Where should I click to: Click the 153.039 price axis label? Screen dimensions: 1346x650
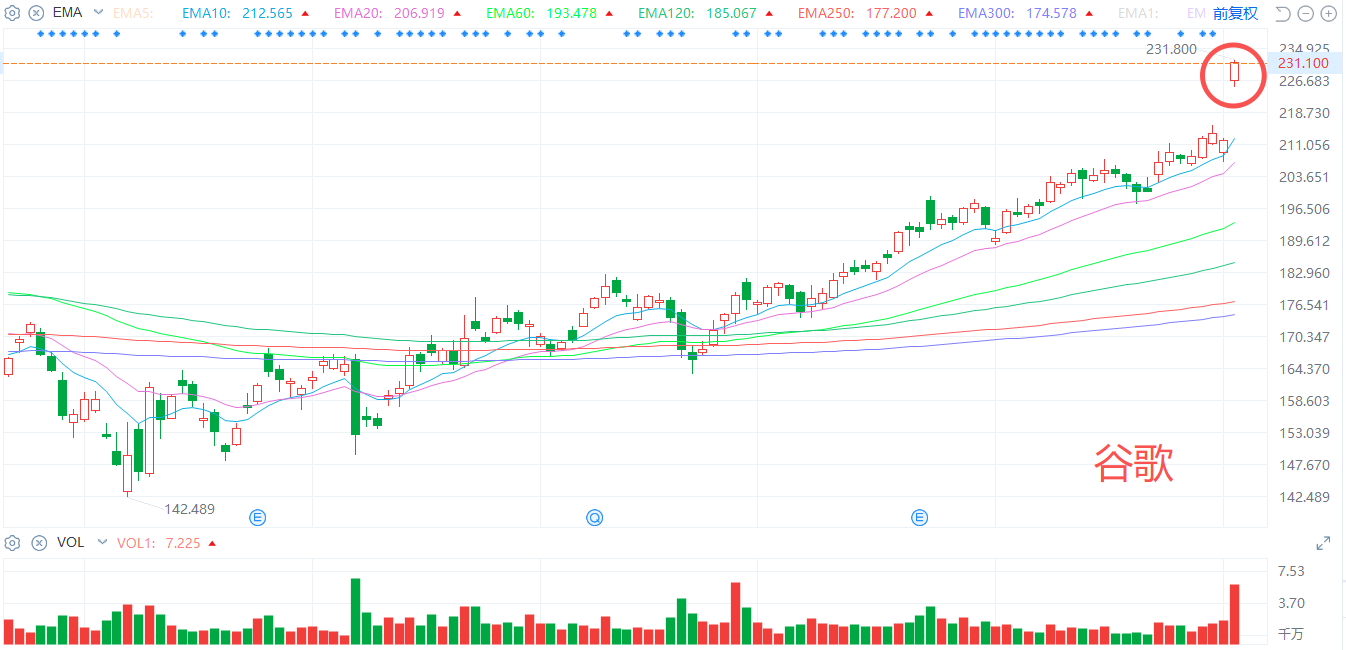[1303, 433]
